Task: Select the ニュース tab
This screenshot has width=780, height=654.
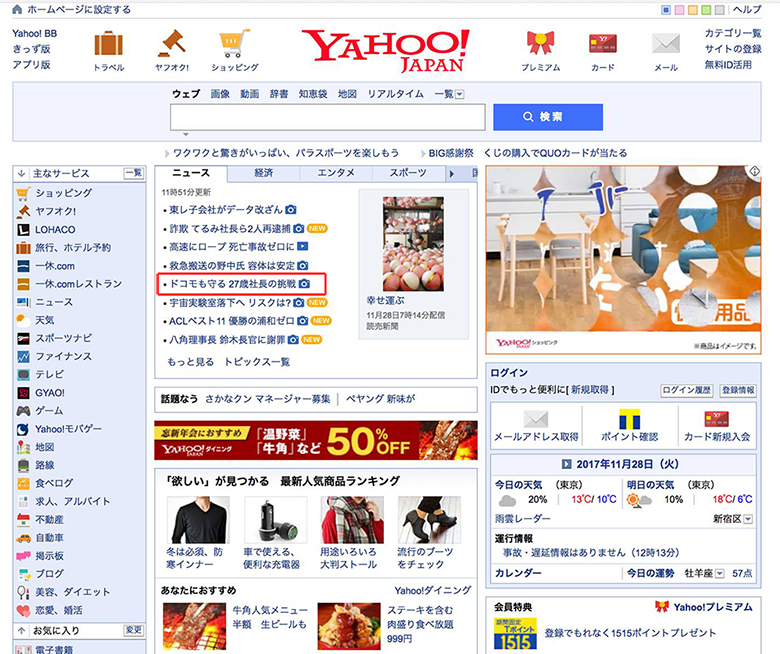Action: click(191, 173)
